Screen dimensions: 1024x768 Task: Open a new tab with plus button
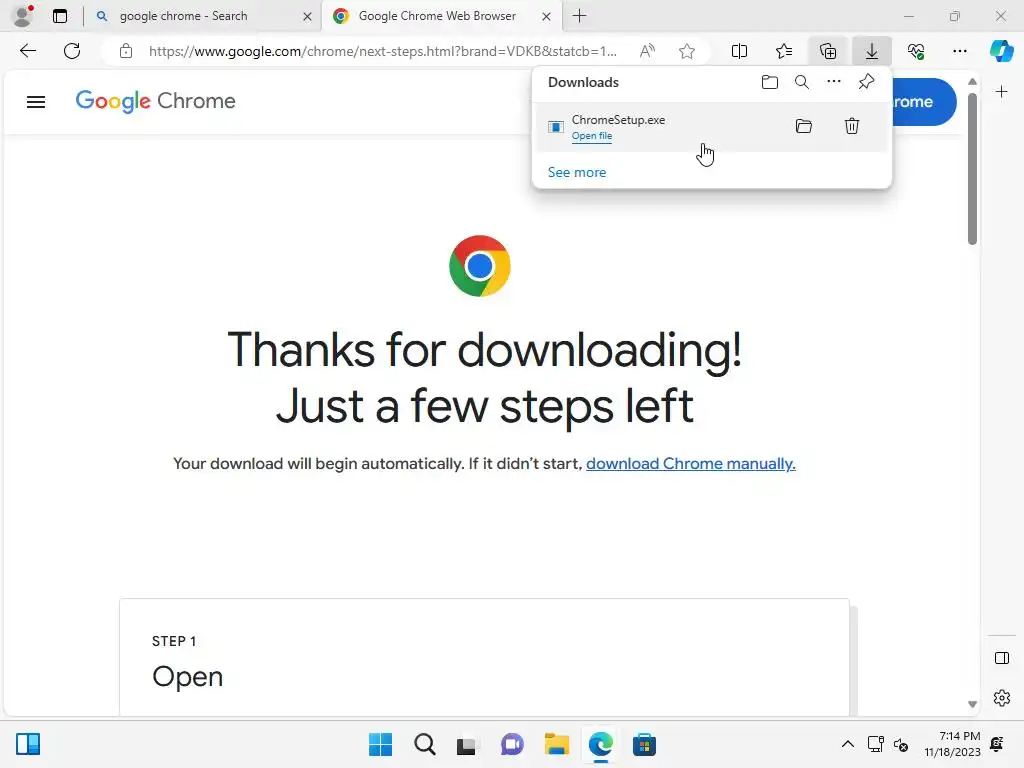pyautogui.click(x=579, y=16)
